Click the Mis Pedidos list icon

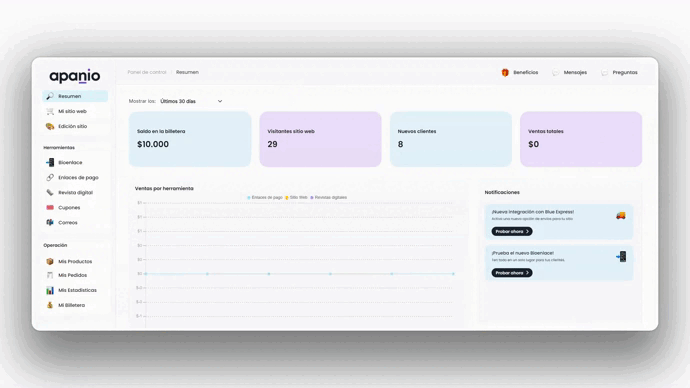pos(50,275)
